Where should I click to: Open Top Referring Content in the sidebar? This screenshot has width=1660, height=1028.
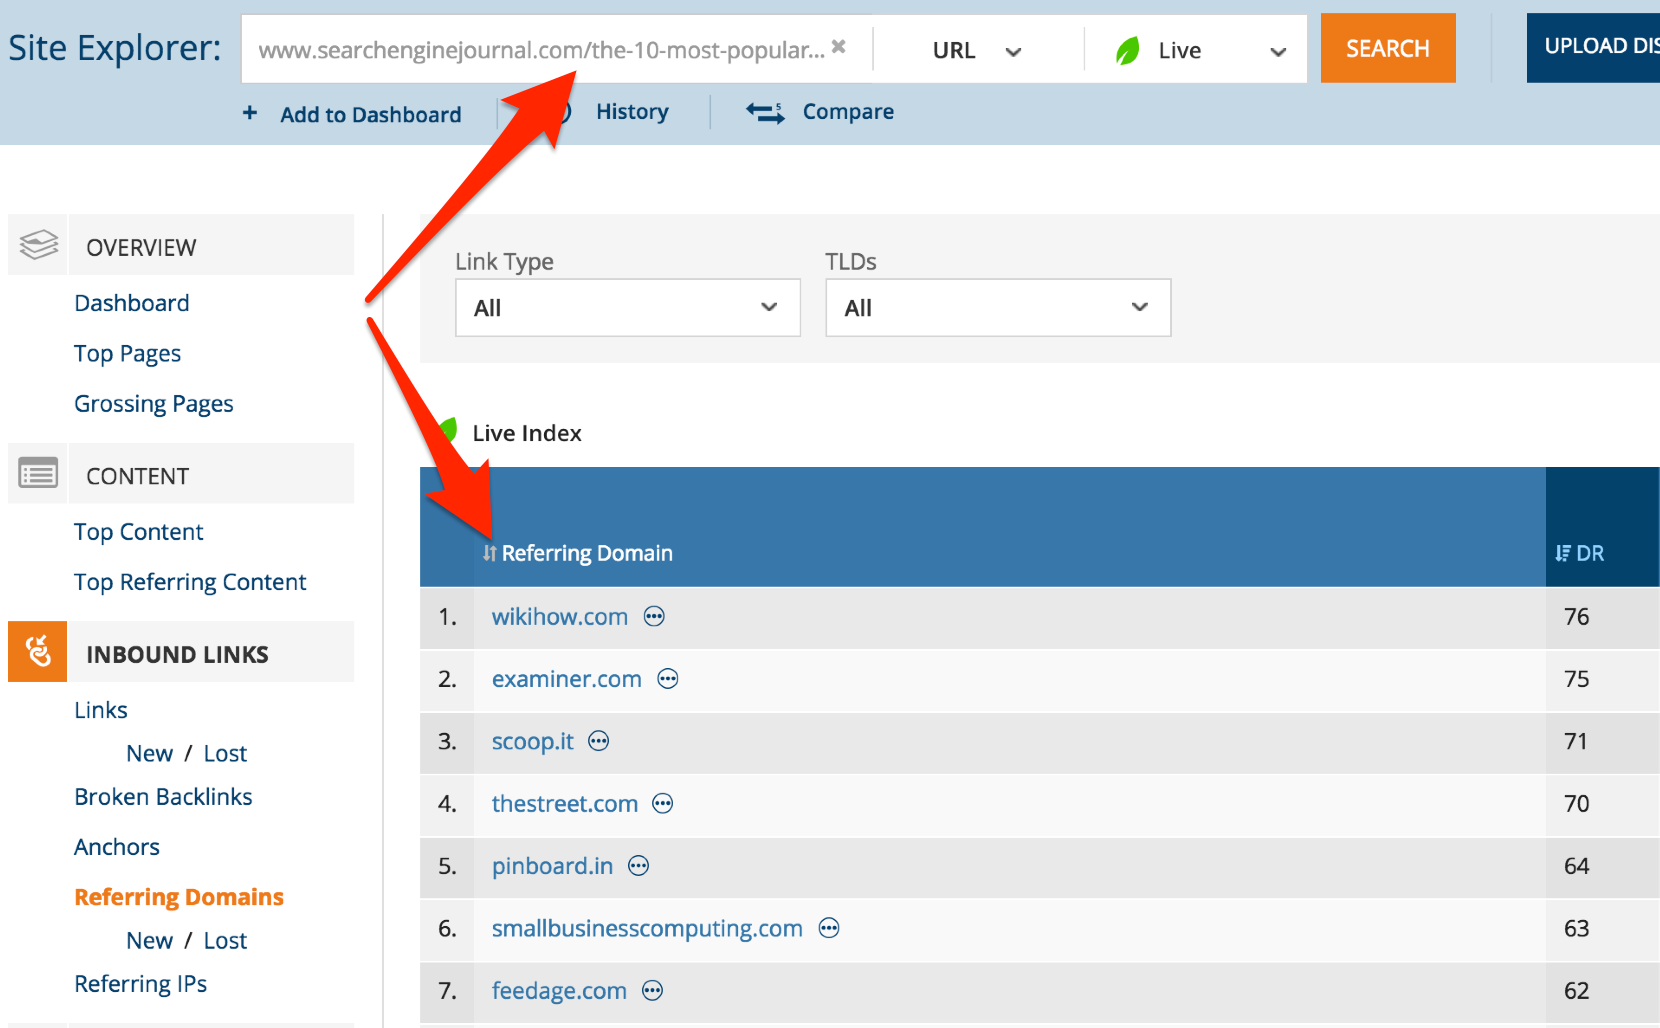[x=190, y=582]
